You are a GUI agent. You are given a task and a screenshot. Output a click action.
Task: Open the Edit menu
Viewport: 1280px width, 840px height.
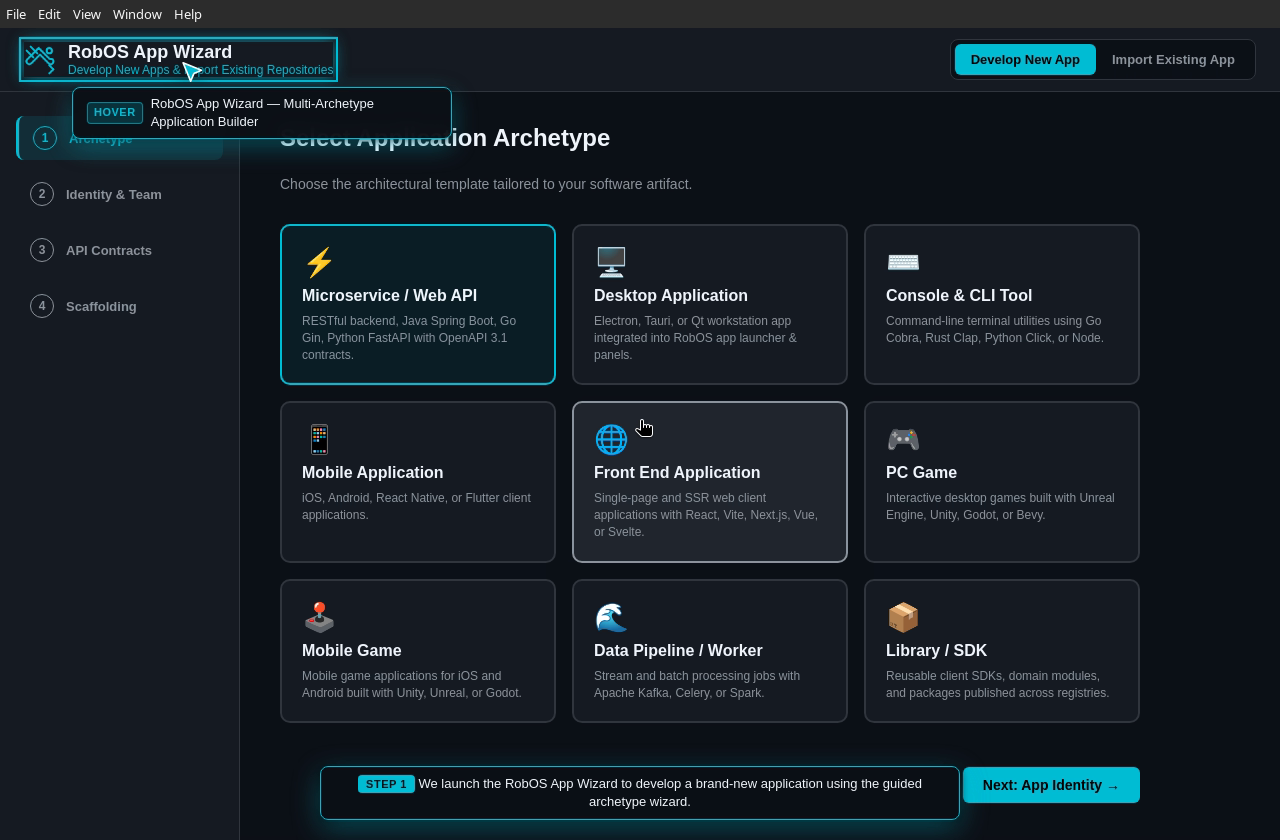pyautogui.click(x=49, y=14)
